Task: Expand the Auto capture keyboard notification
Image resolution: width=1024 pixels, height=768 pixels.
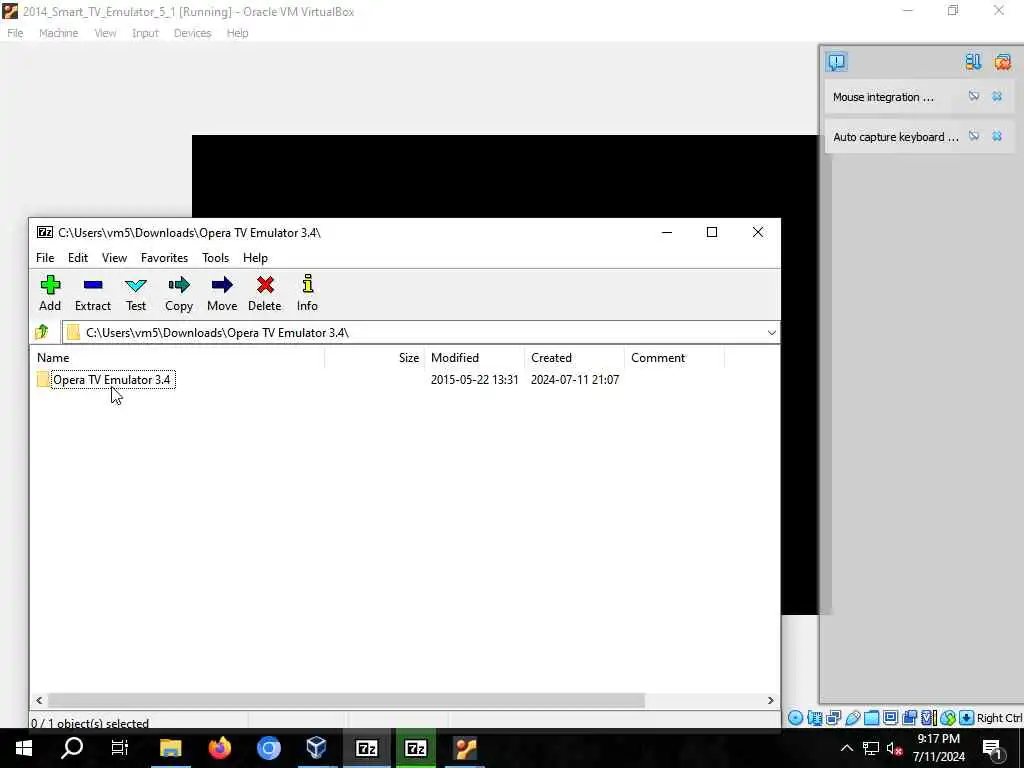Action: point(896,136)
